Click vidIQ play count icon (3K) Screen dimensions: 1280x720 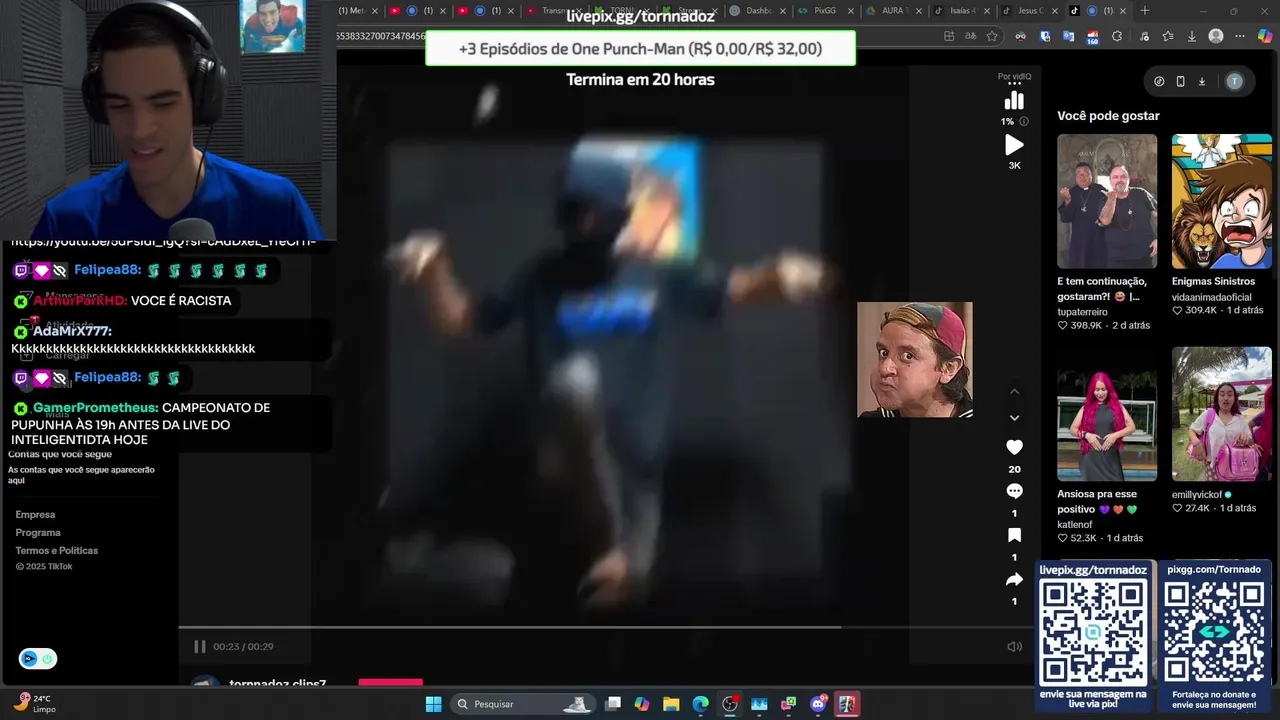click(x=1014, y=145)
